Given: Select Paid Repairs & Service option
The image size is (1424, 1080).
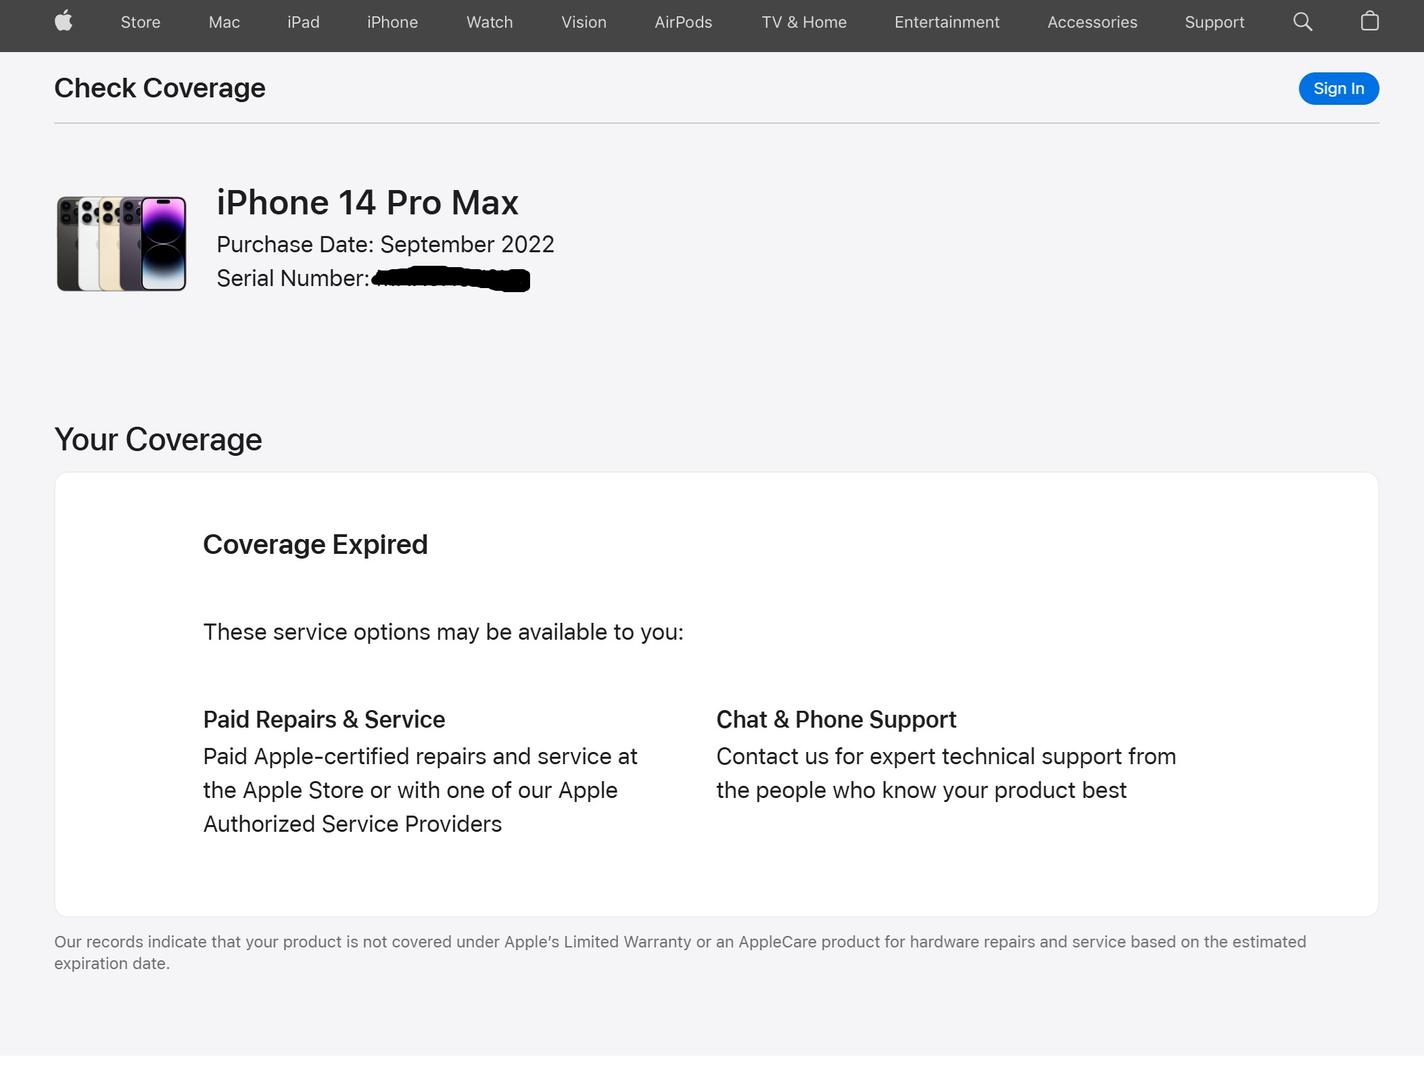Looking at the screenshot, I should pyautogui.click(x=324, y=720).
